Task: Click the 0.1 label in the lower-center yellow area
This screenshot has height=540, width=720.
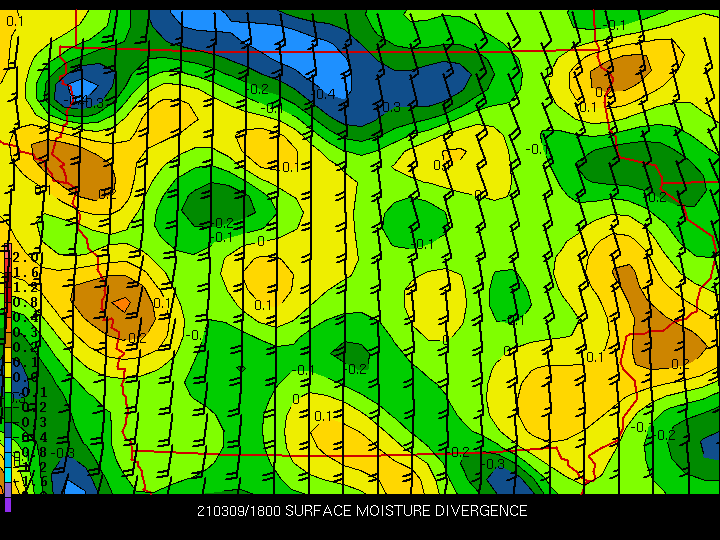Action: 323,416
